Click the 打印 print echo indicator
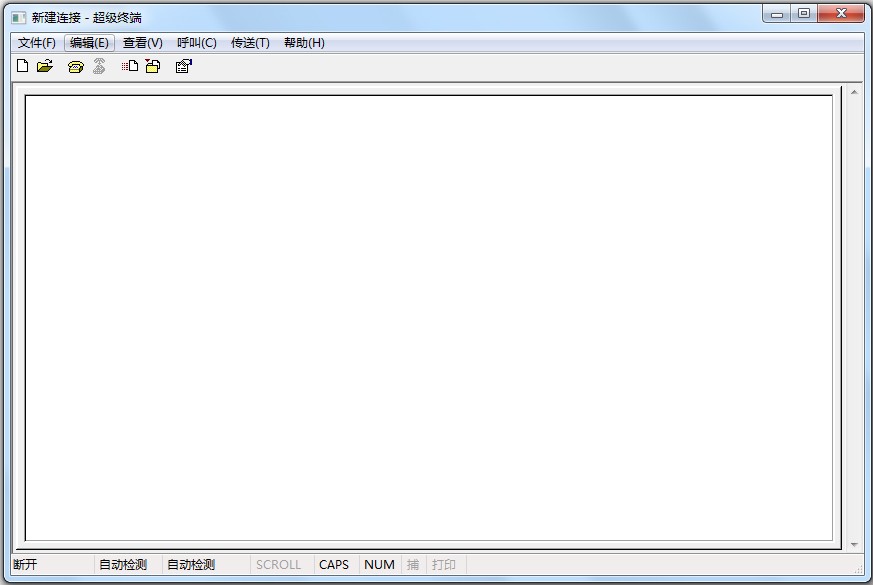 pos(445,565)
